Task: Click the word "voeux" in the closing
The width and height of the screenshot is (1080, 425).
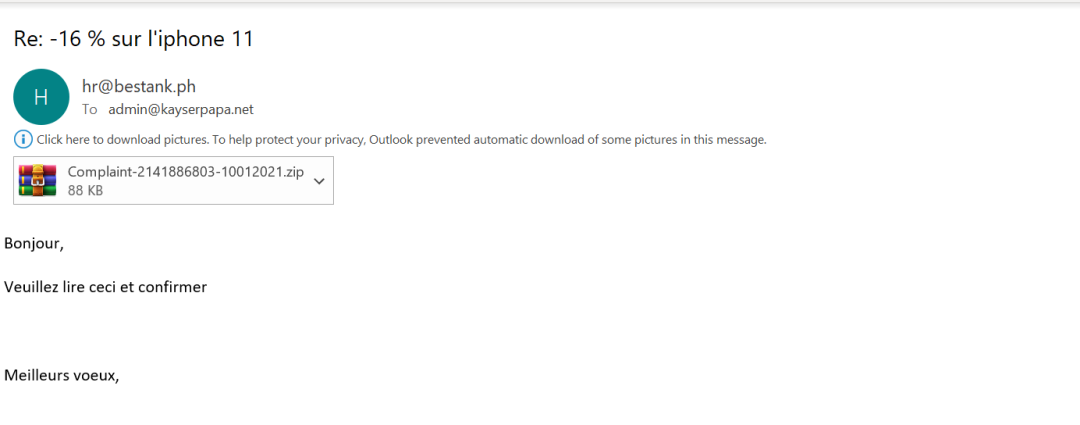Action: (x=96, y=376)
